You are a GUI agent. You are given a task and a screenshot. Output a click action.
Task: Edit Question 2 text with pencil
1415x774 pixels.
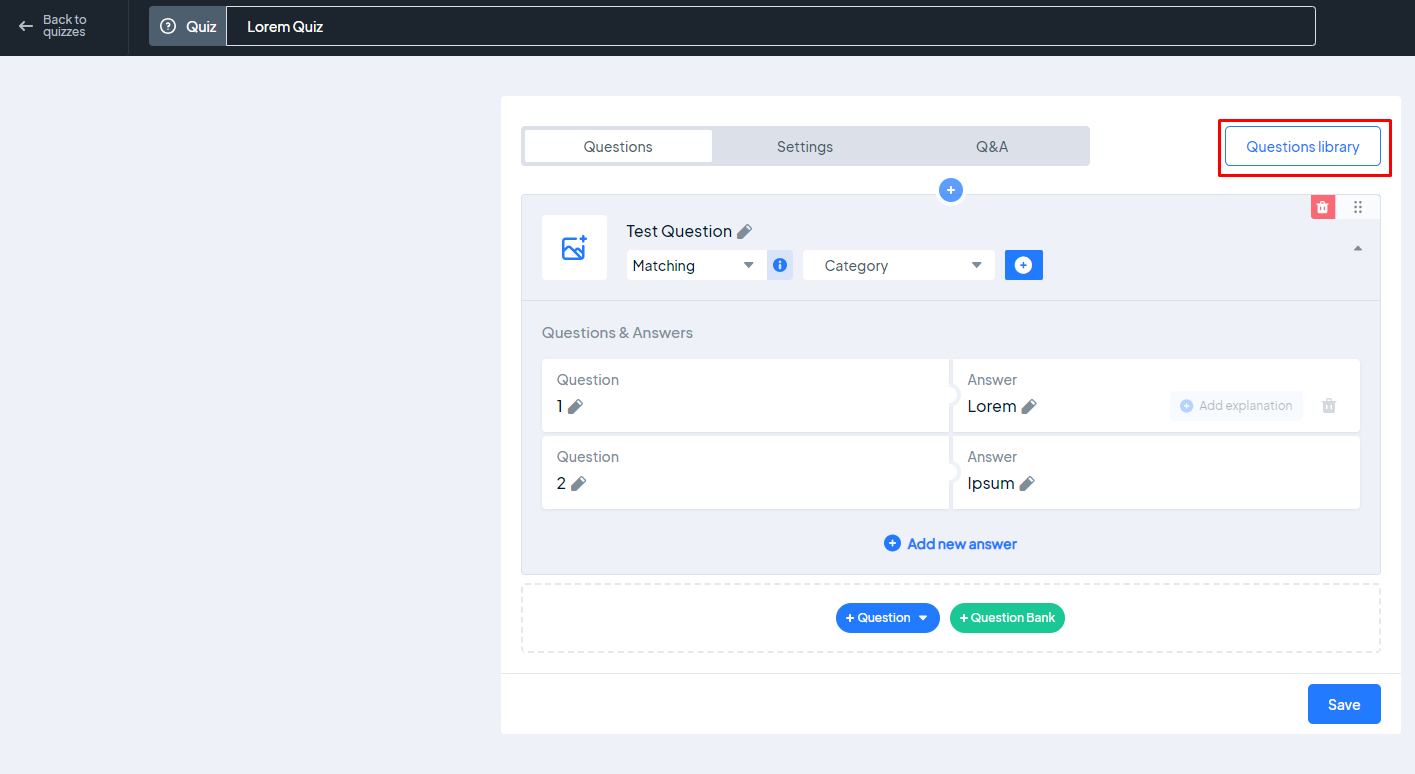click(x=578, y=483)
